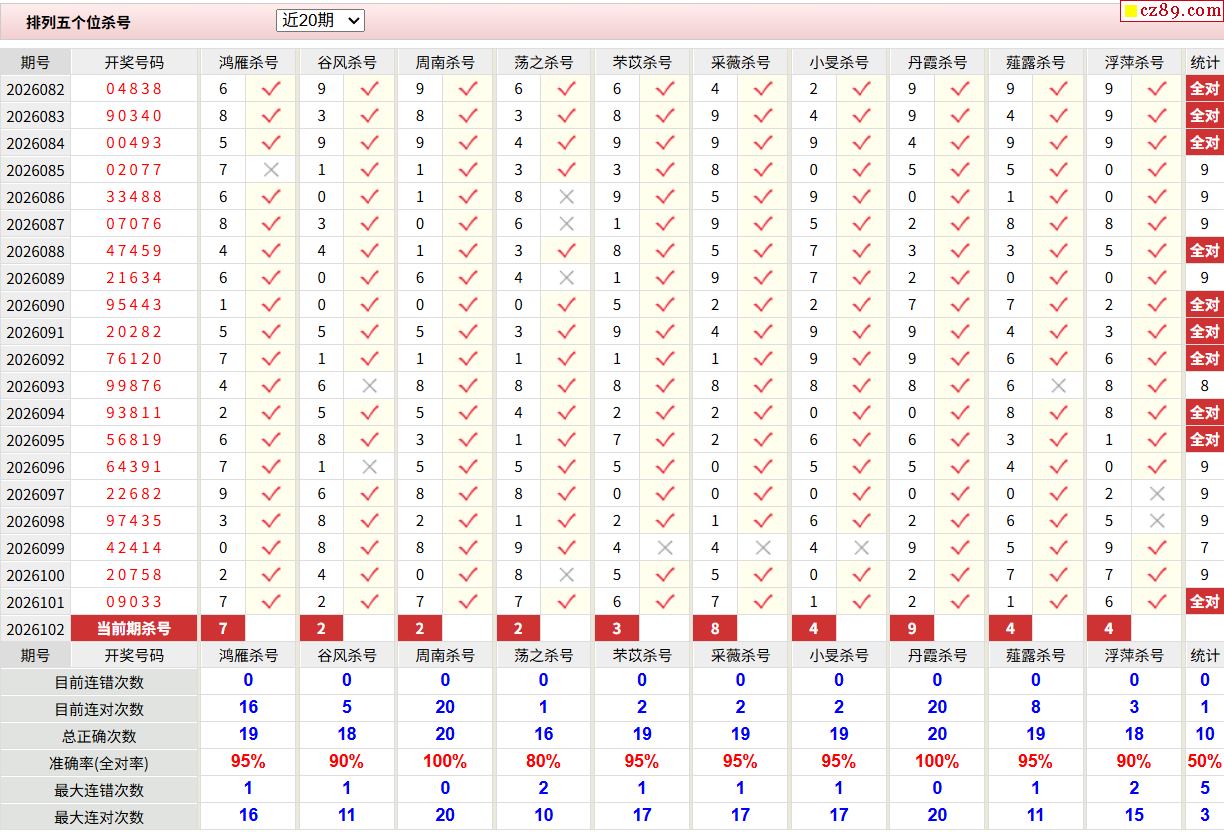Click the top 开奖号码 column header
This screenshot has width=1224, height=832.
coord(134,62)
